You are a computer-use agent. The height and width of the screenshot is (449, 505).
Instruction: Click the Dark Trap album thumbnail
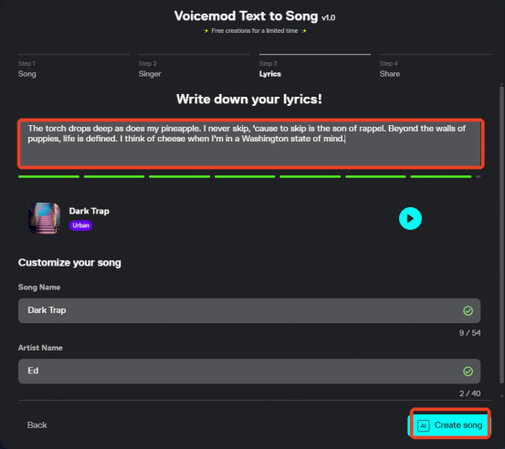44,218
